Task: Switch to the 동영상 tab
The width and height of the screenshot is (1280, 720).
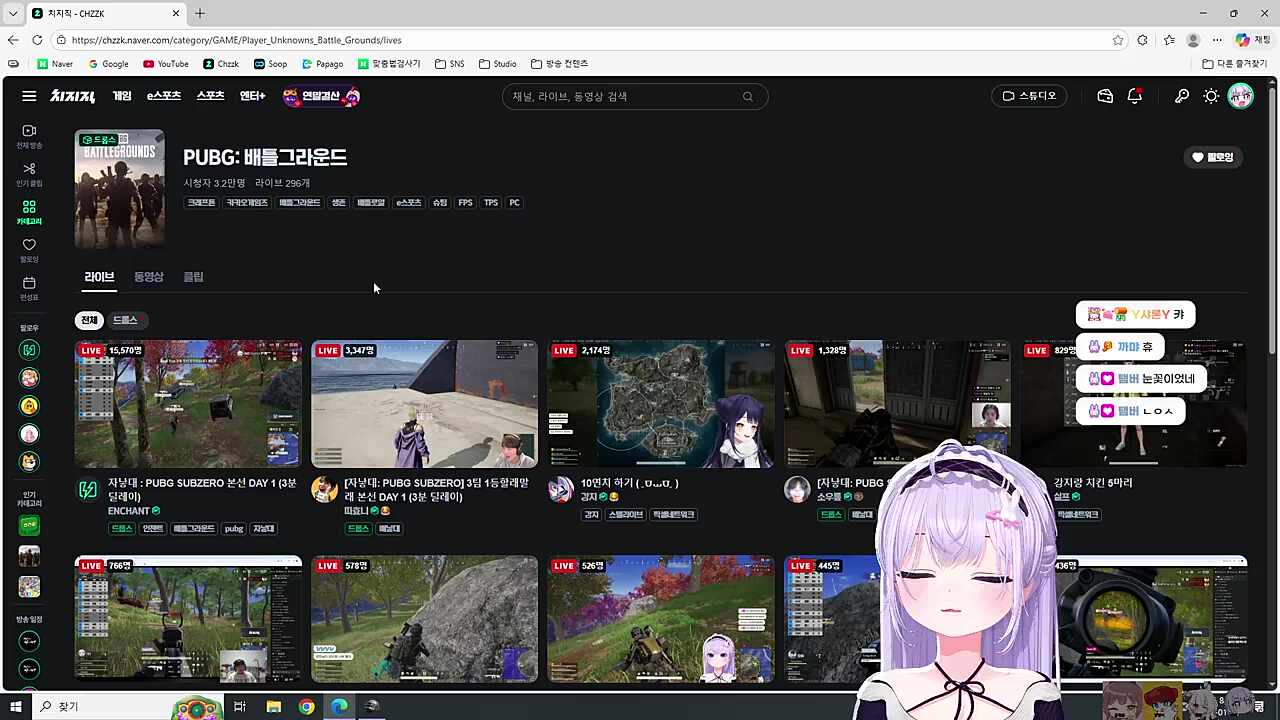Action: tap(148, 277)
